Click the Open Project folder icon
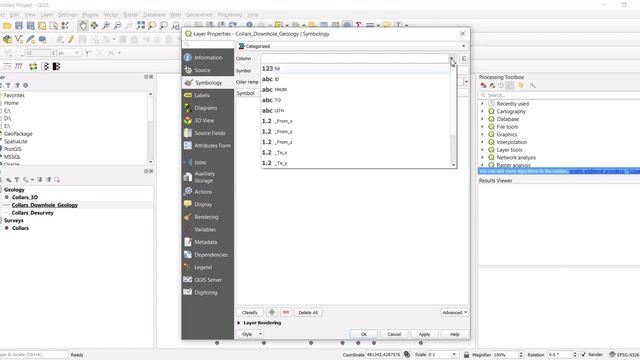 point(7,26)
